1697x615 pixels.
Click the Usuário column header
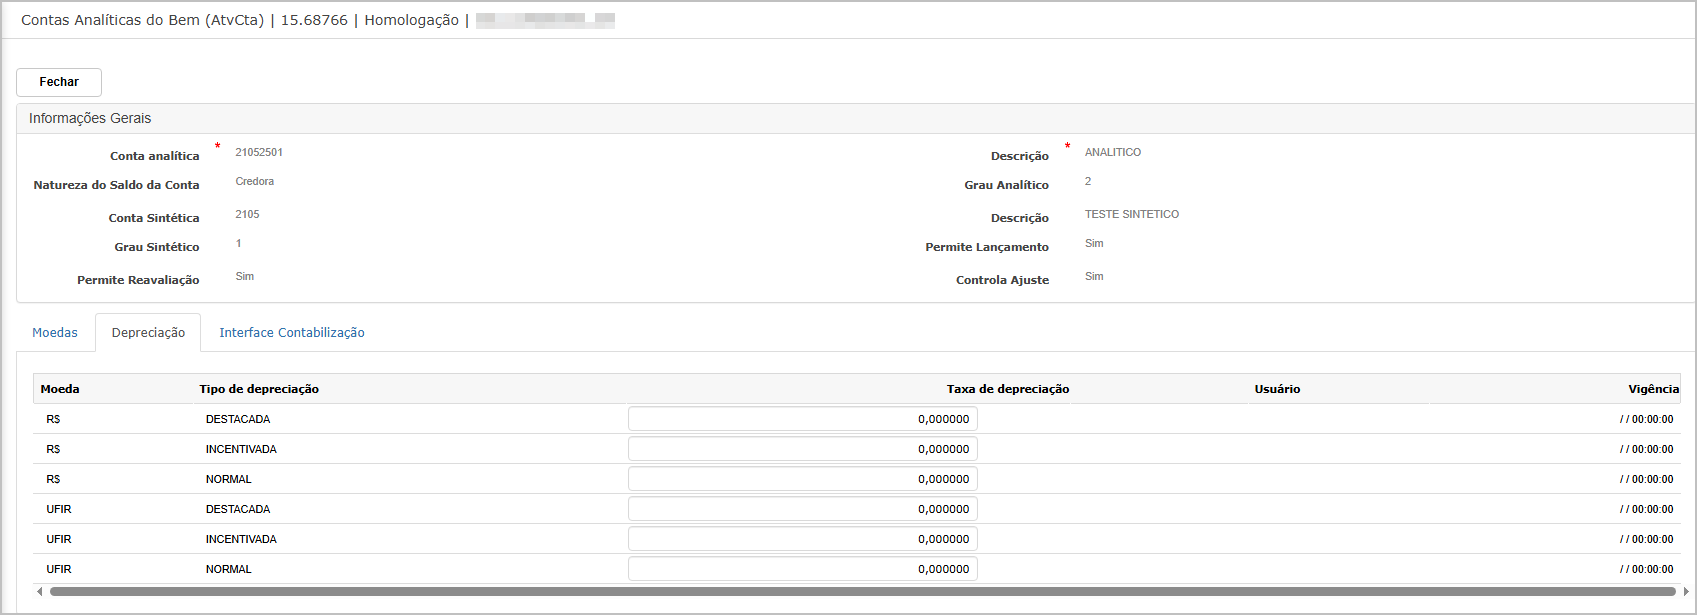click(1277, 389)
